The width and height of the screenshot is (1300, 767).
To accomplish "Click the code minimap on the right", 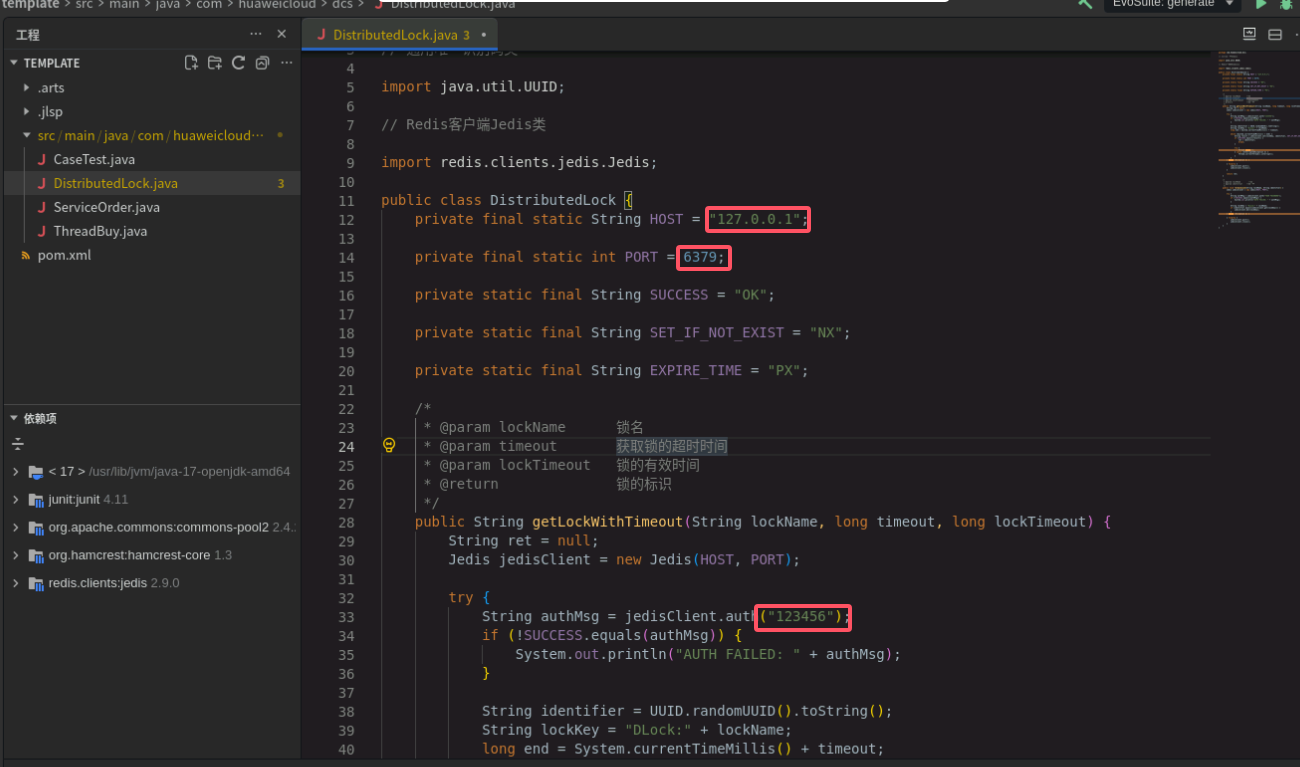I will coord(1257,140).
